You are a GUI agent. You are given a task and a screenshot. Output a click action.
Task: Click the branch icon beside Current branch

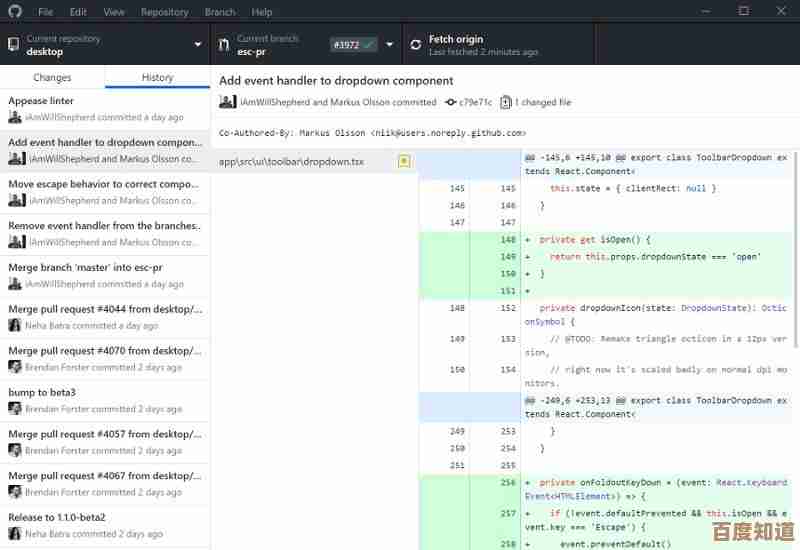224,45
